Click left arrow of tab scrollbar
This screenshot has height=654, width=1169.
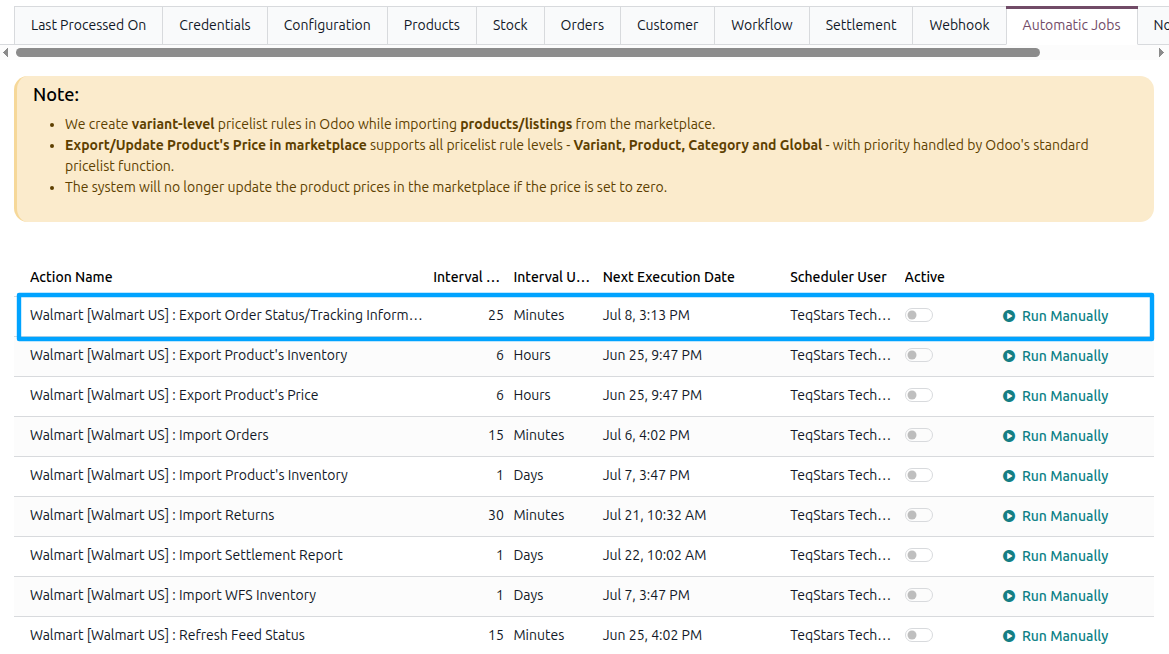coord(6,52)
